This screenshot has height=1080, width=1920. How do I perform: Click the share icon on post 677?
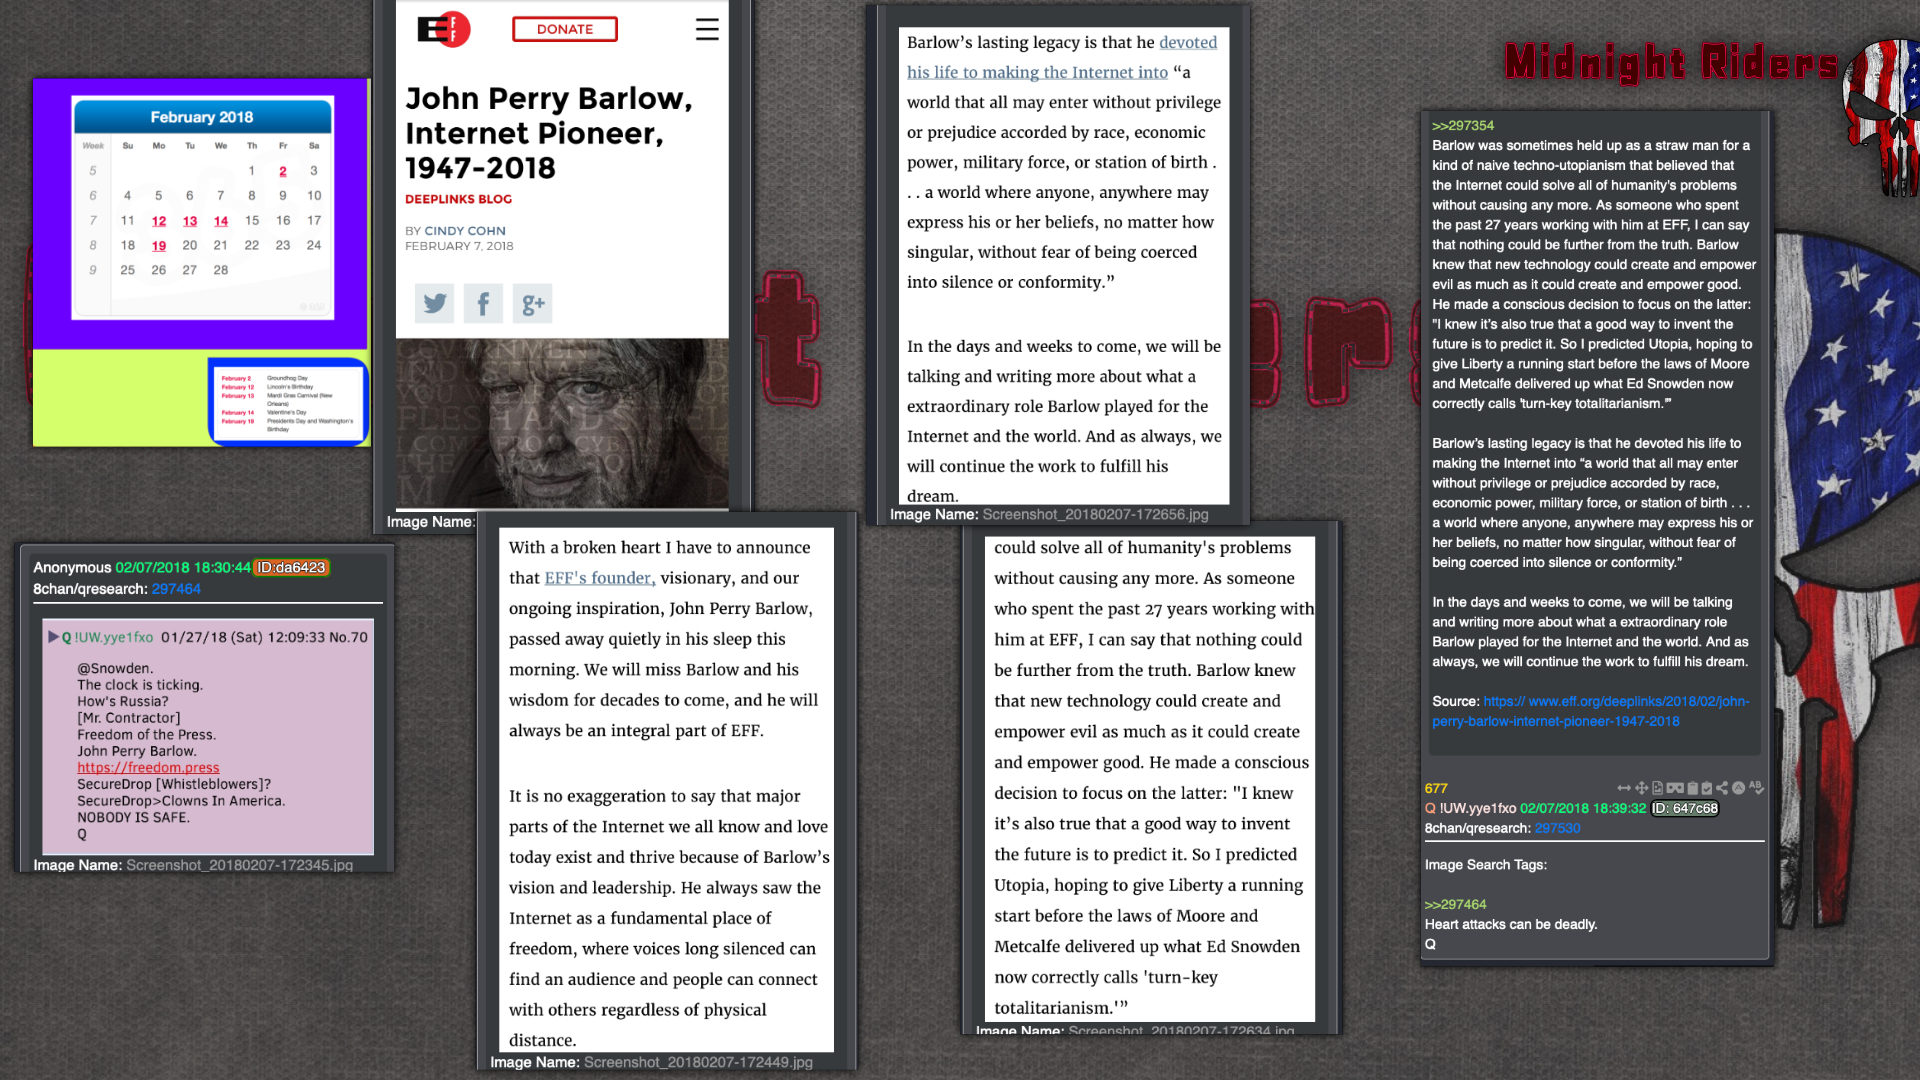(1722, 788)
